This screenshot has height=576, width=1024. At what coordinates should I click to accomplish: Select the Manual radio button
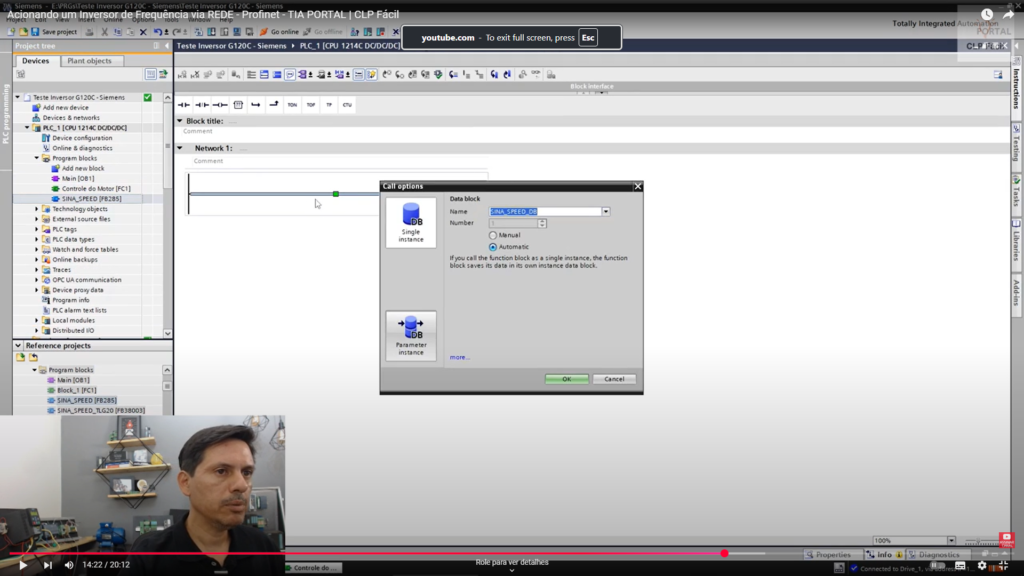(493, 235)
